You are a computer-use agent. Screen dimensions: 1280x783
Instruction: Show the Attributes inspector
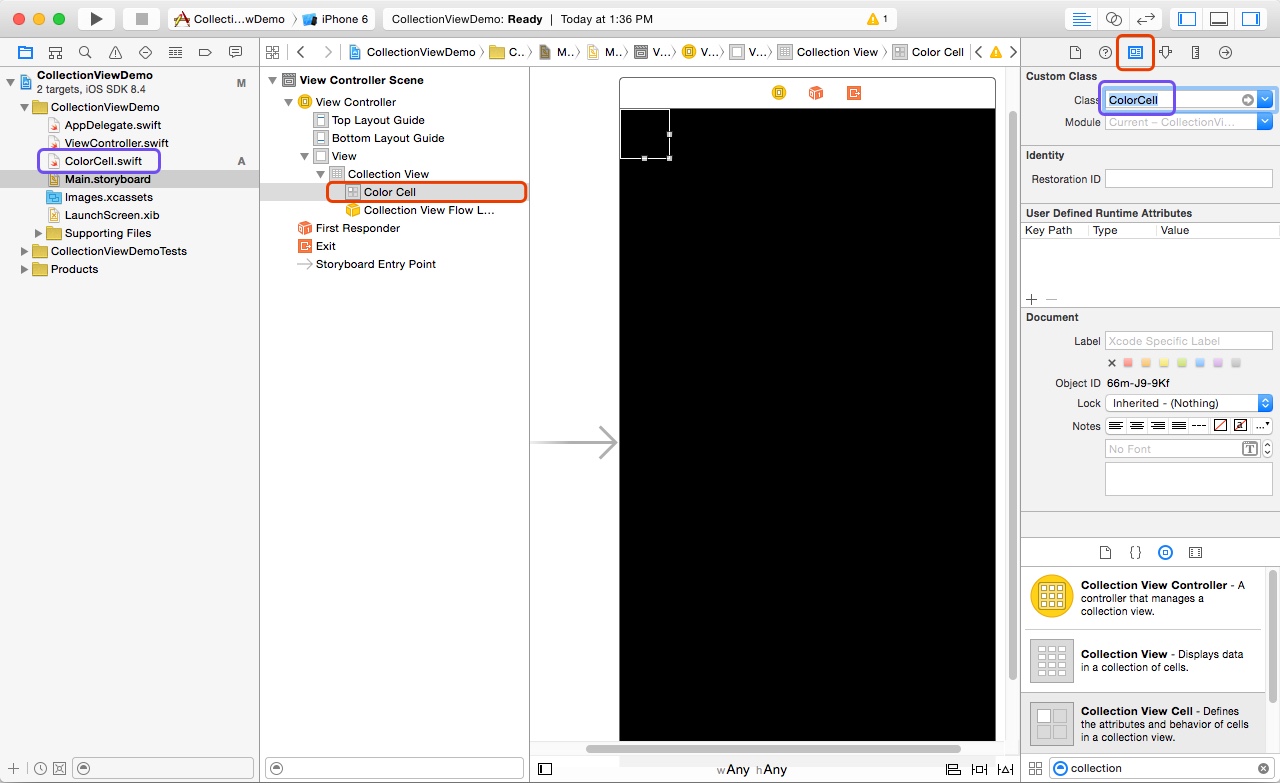(1165, 52)
